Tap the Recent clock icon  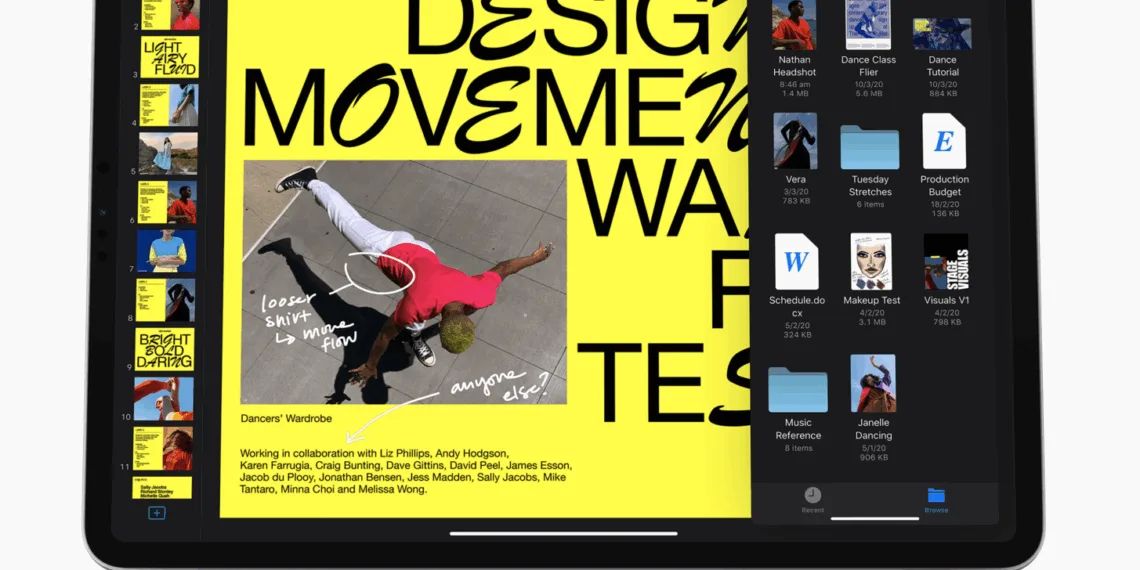pyautogui.click(x=813, y=495)
